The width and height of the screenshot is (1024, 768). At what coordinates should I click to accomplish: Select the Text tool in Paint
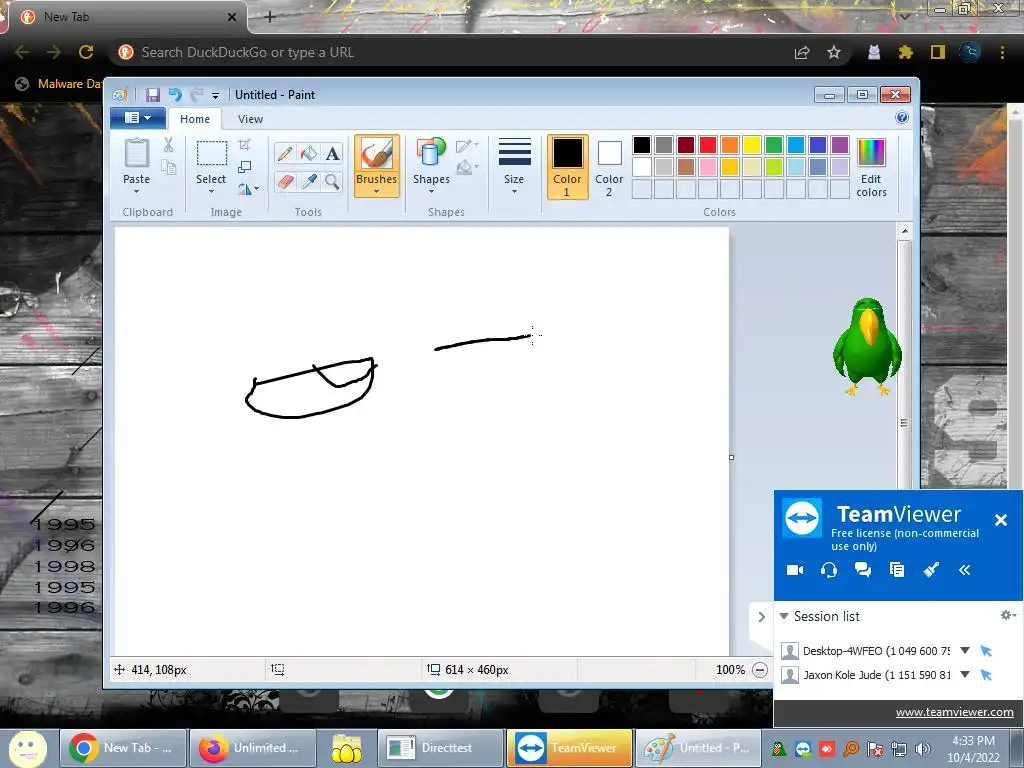(332, 153)
